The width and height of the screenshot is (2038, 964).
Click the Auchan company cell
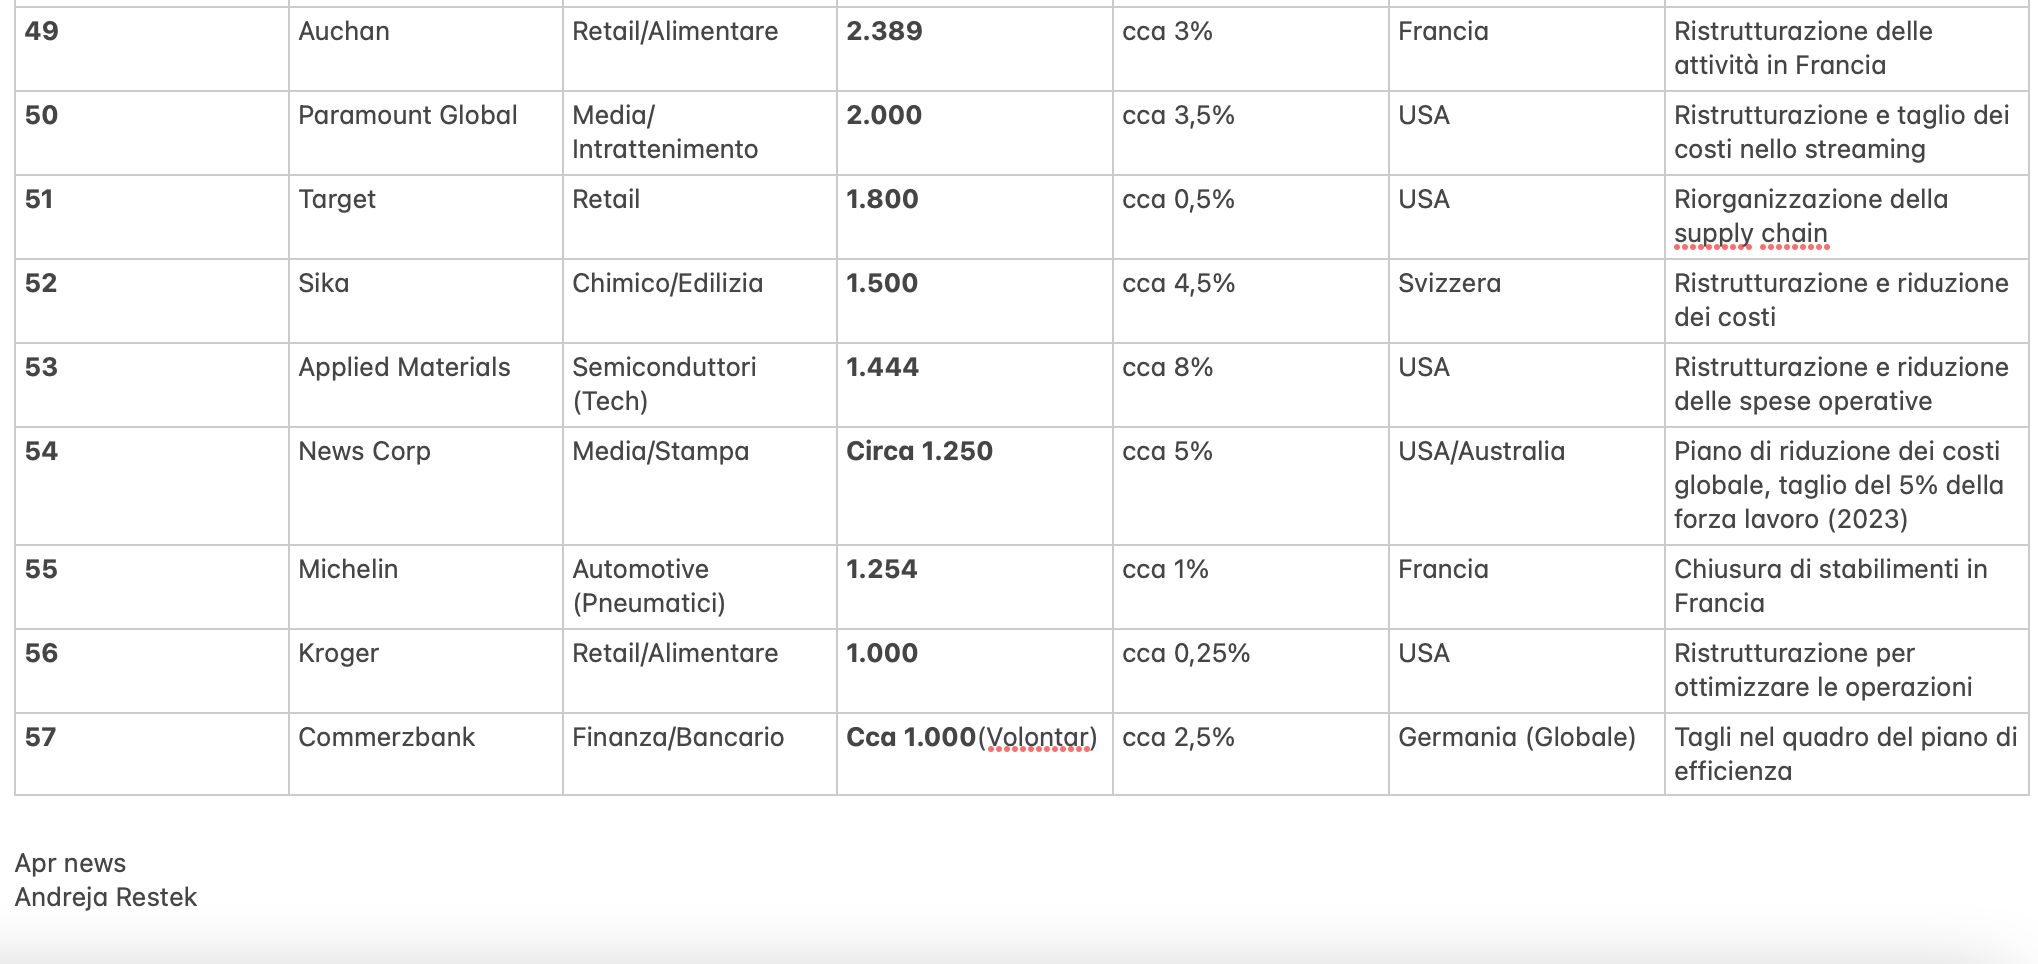pos(344,32)
